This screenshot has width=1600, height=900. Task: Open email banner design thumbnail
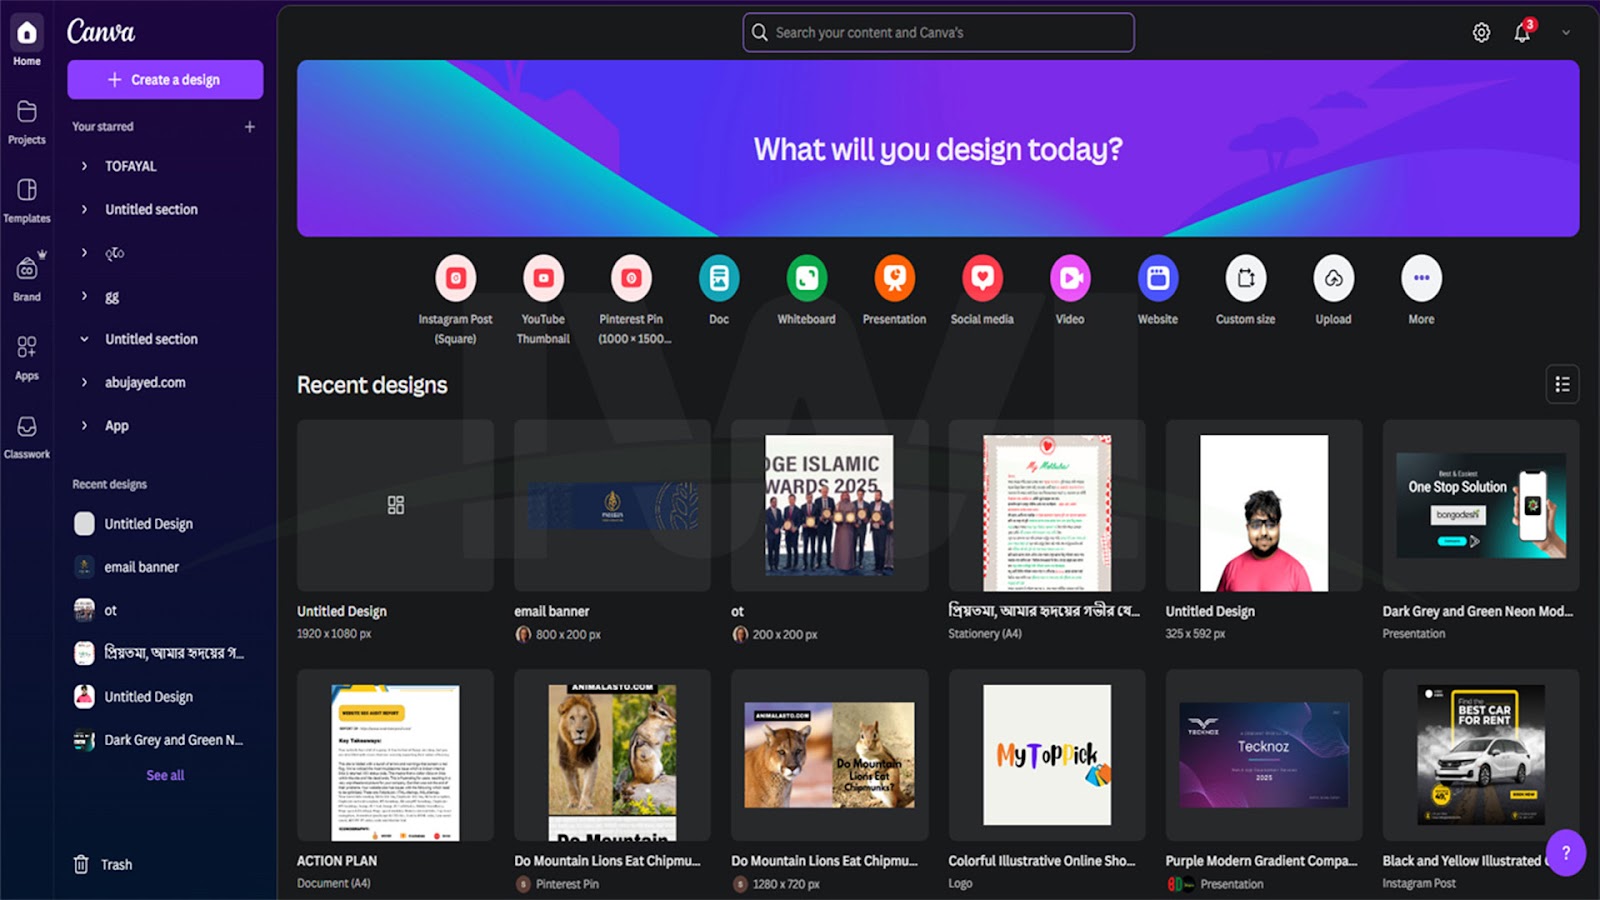click(612, 505)
